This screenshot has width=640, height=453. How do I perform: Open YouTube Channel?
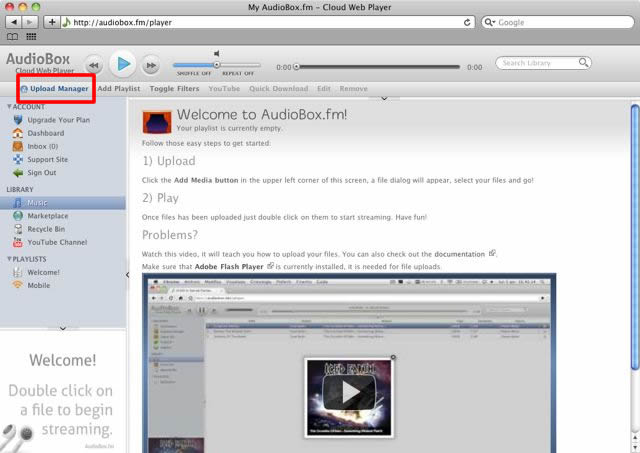57,242
